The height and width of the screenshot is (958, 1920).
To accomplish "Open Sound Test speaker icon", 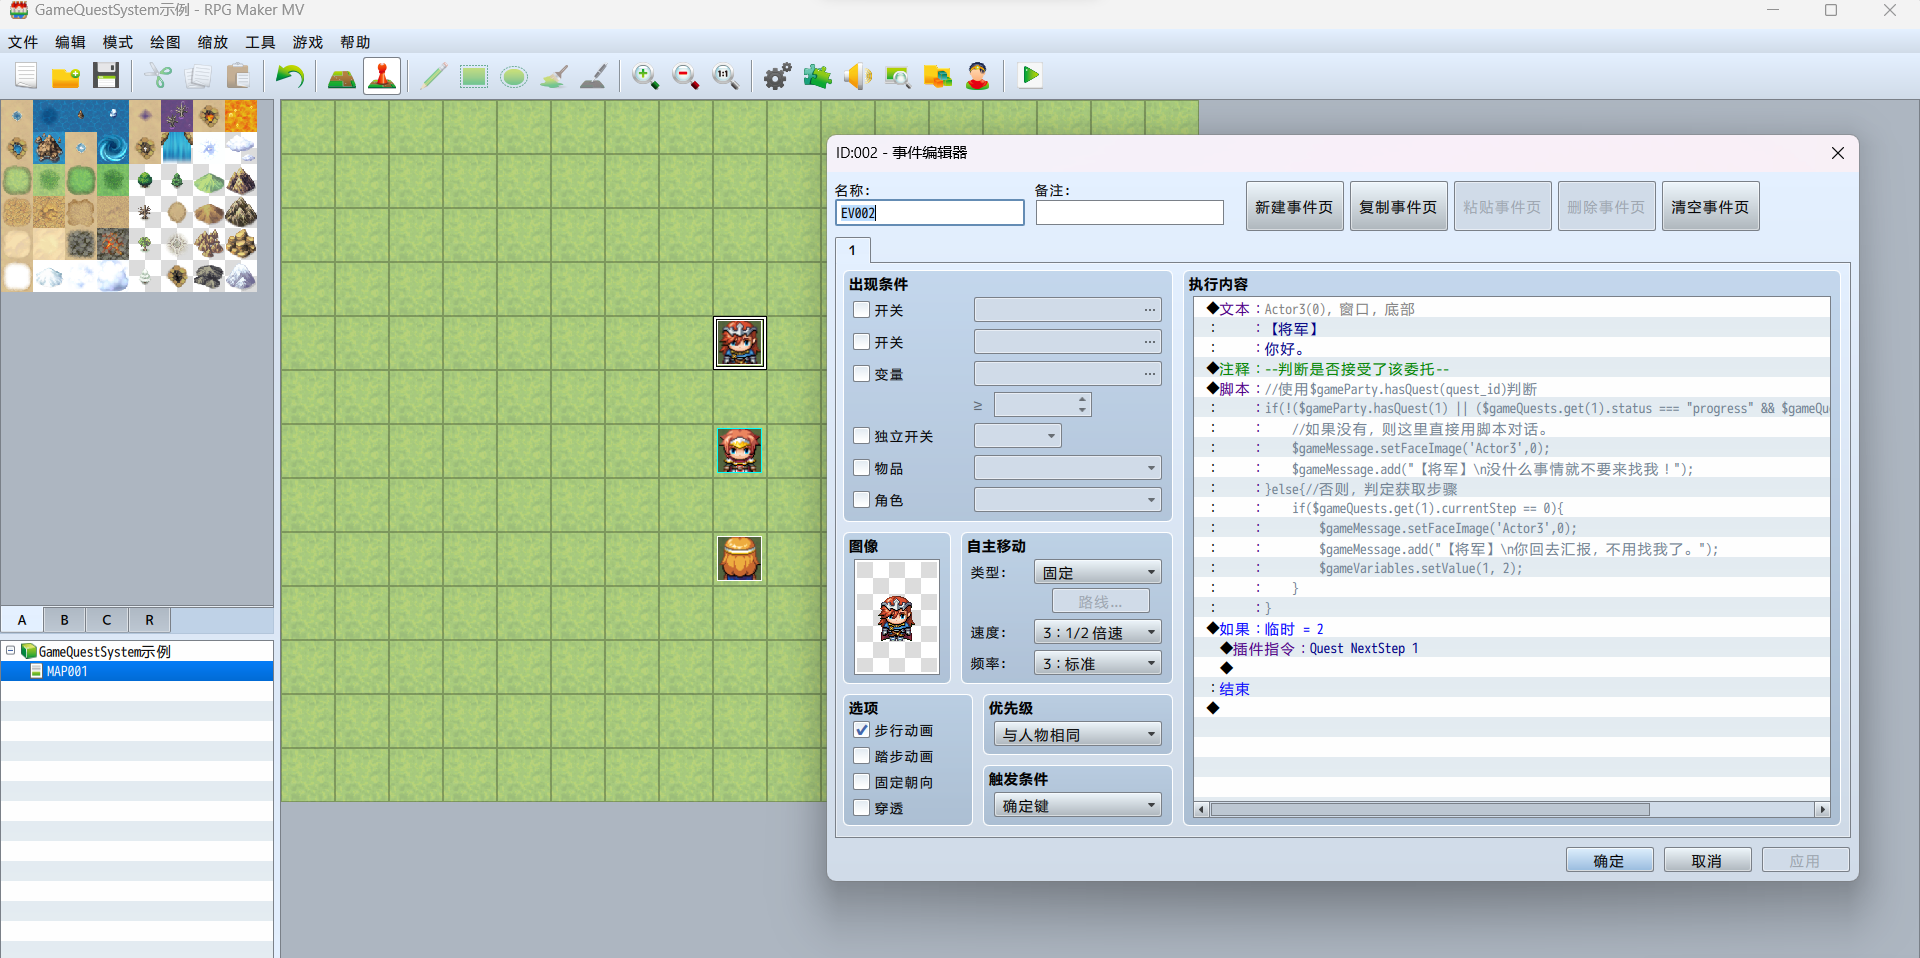I will (x=858, y=76).
